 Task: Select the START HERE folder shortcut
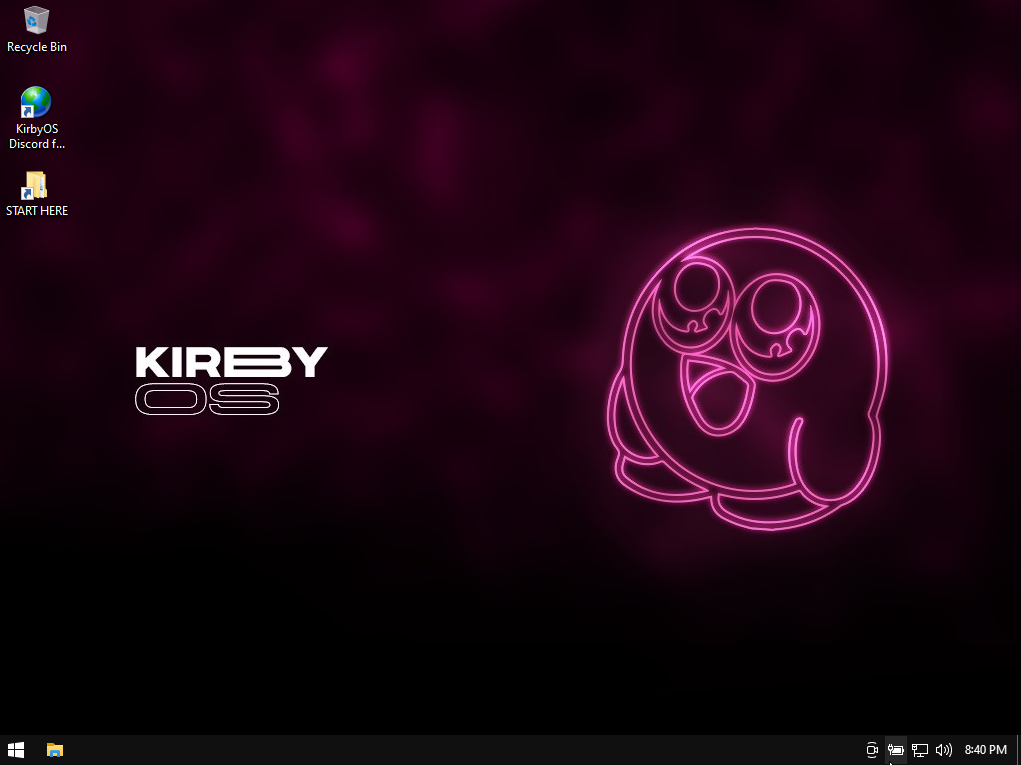point(36,193)
